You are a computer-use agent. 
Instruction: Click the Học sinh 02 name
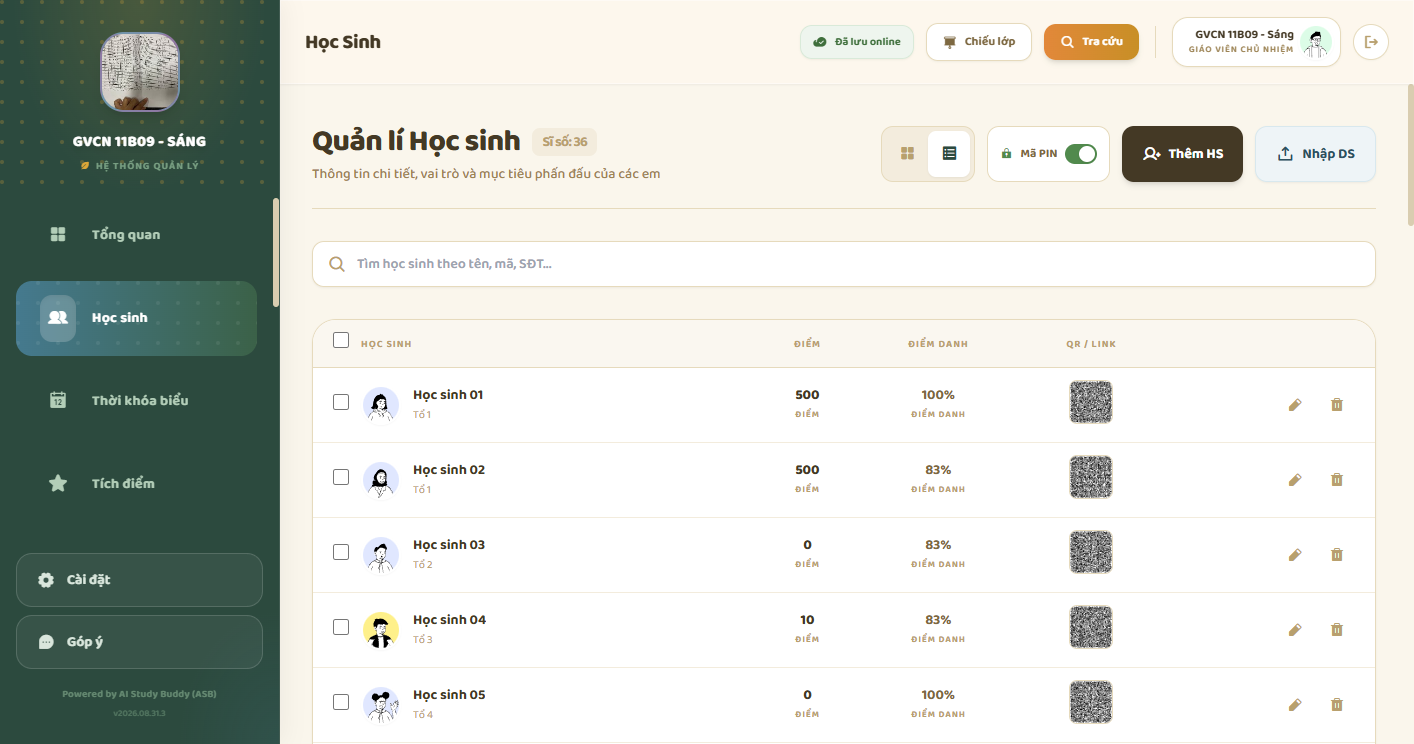click(x=449, y=470)
